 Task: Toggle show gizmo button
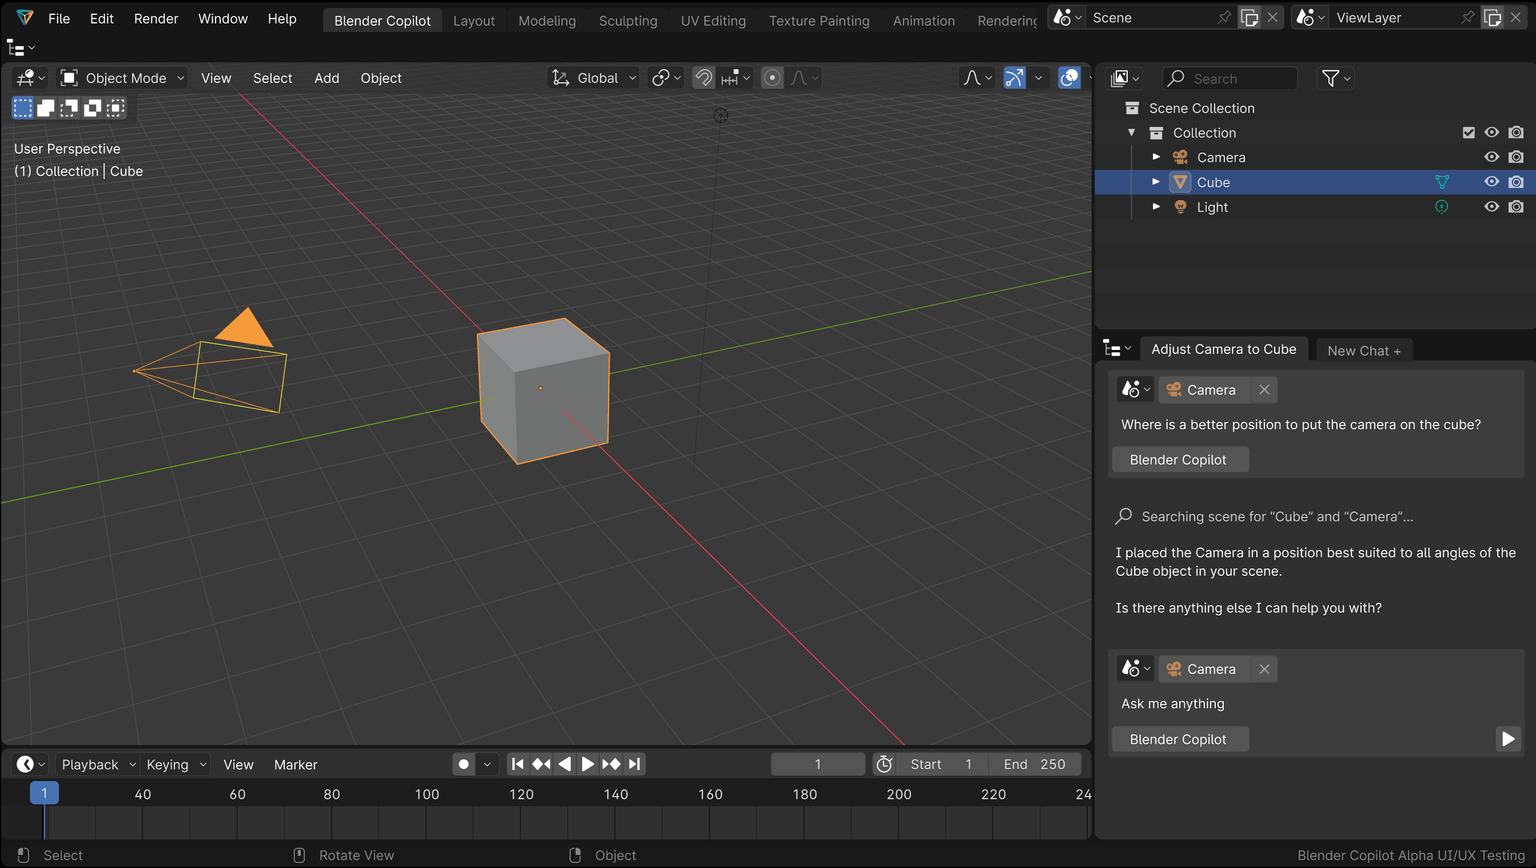click(x=1014, y=78)
